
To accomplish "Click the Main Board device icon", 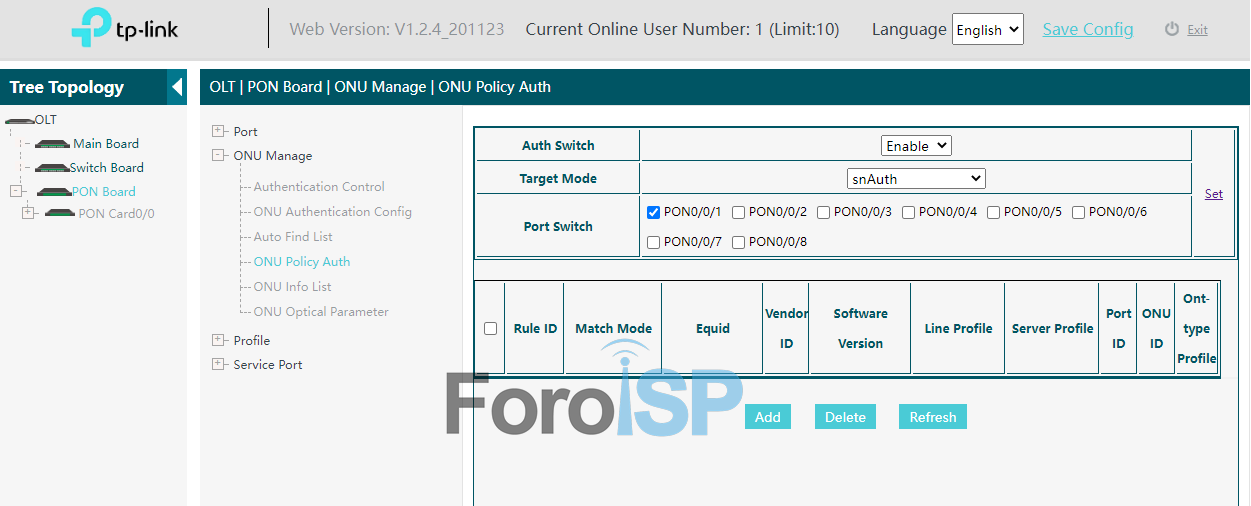I will tap(52, 144).
